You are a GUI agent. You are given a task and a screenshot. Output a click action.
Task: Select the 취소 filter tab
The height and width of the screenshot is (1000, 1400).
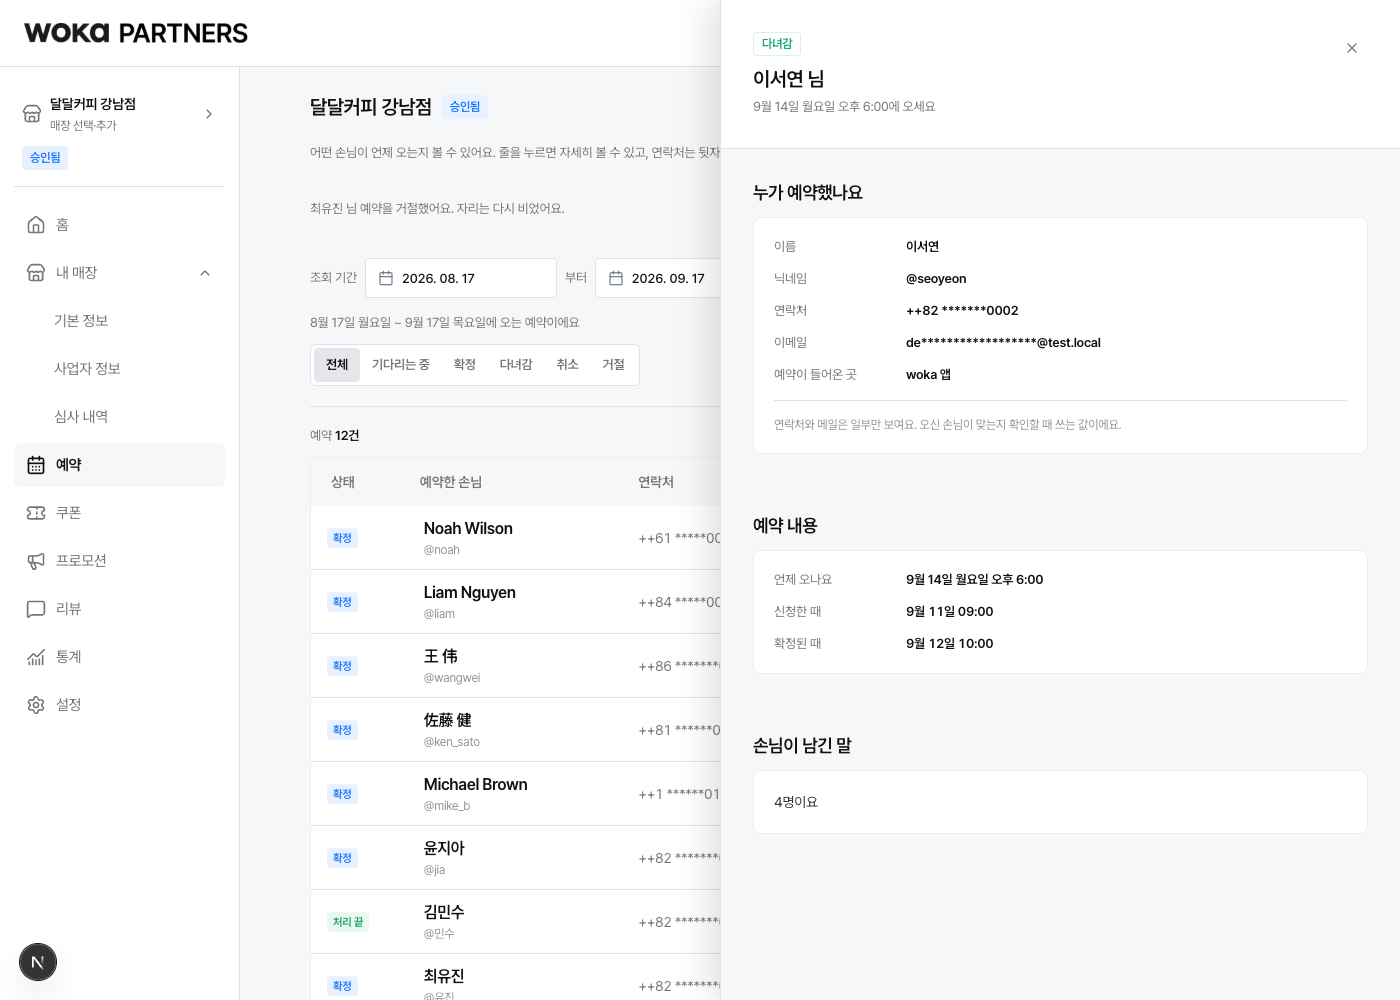point(568,365)
